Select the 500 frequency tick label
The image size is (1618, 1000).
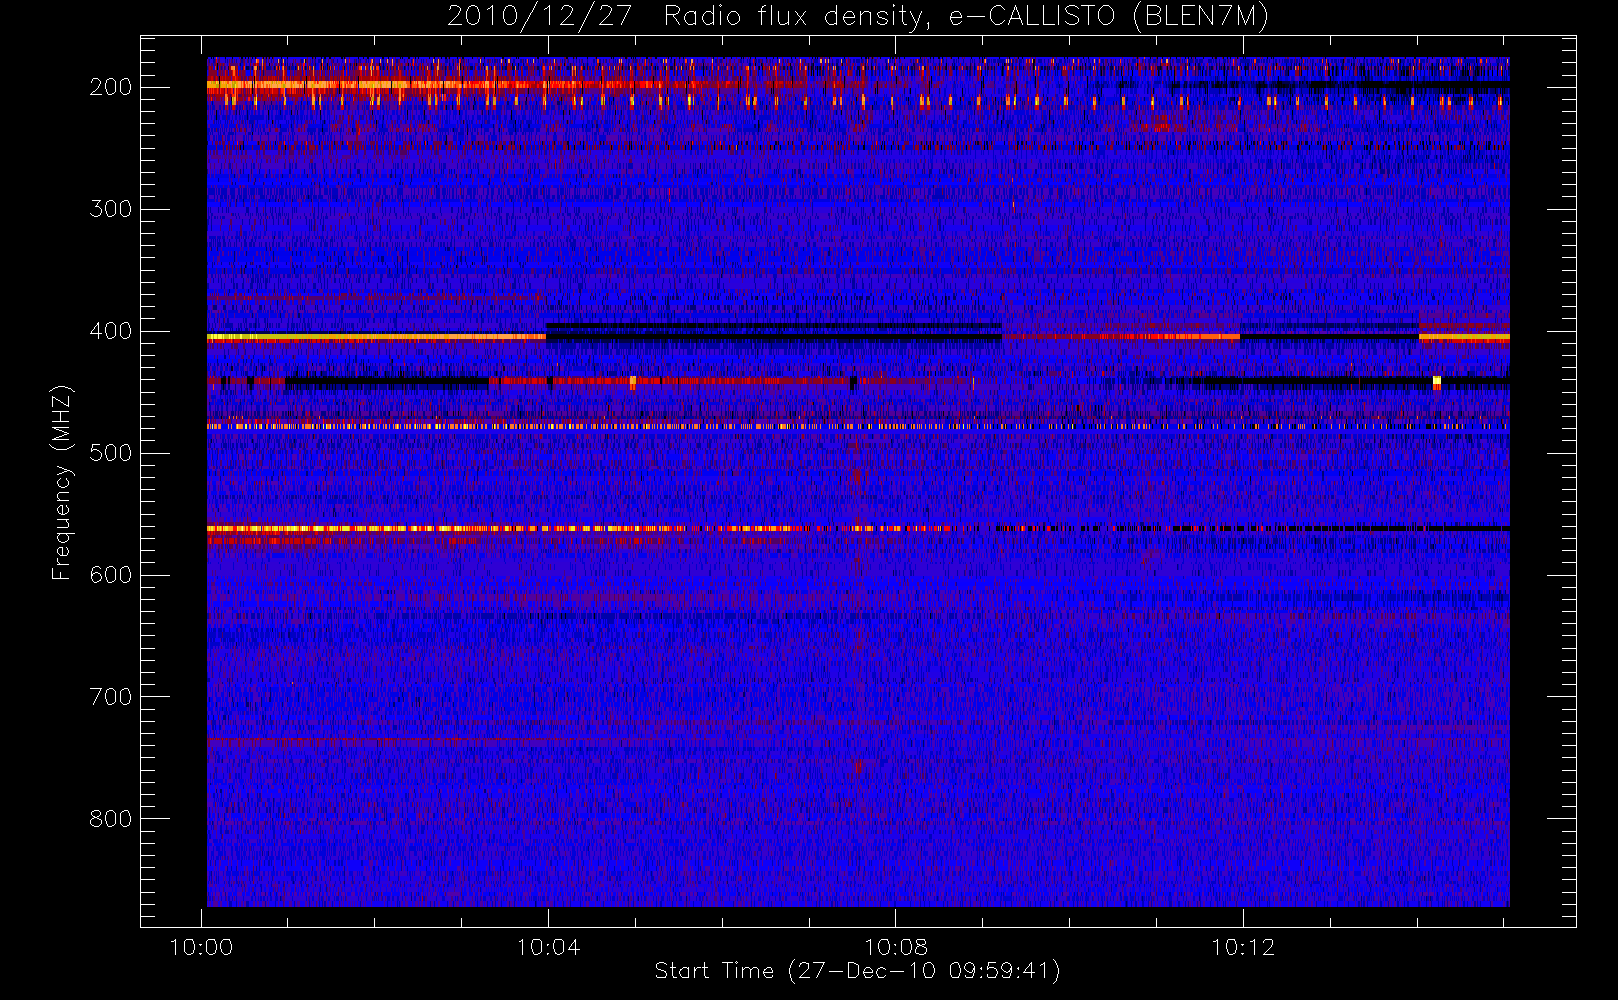[x=111, y=453]
